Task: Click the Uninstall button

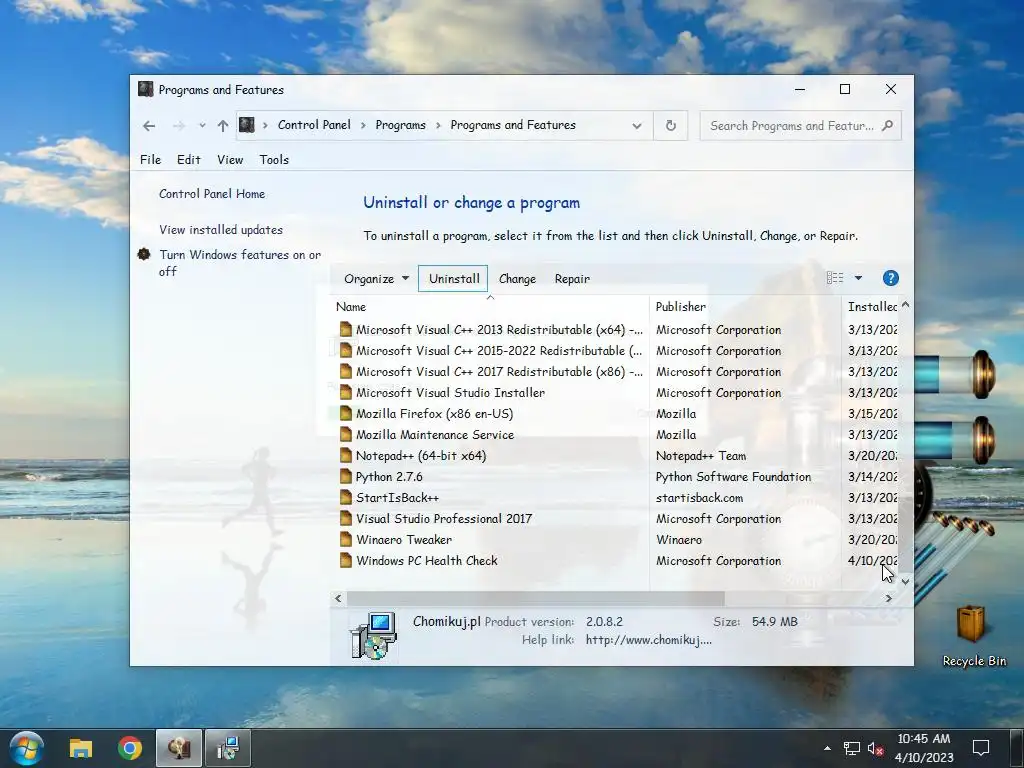Action: coord(454,279)
